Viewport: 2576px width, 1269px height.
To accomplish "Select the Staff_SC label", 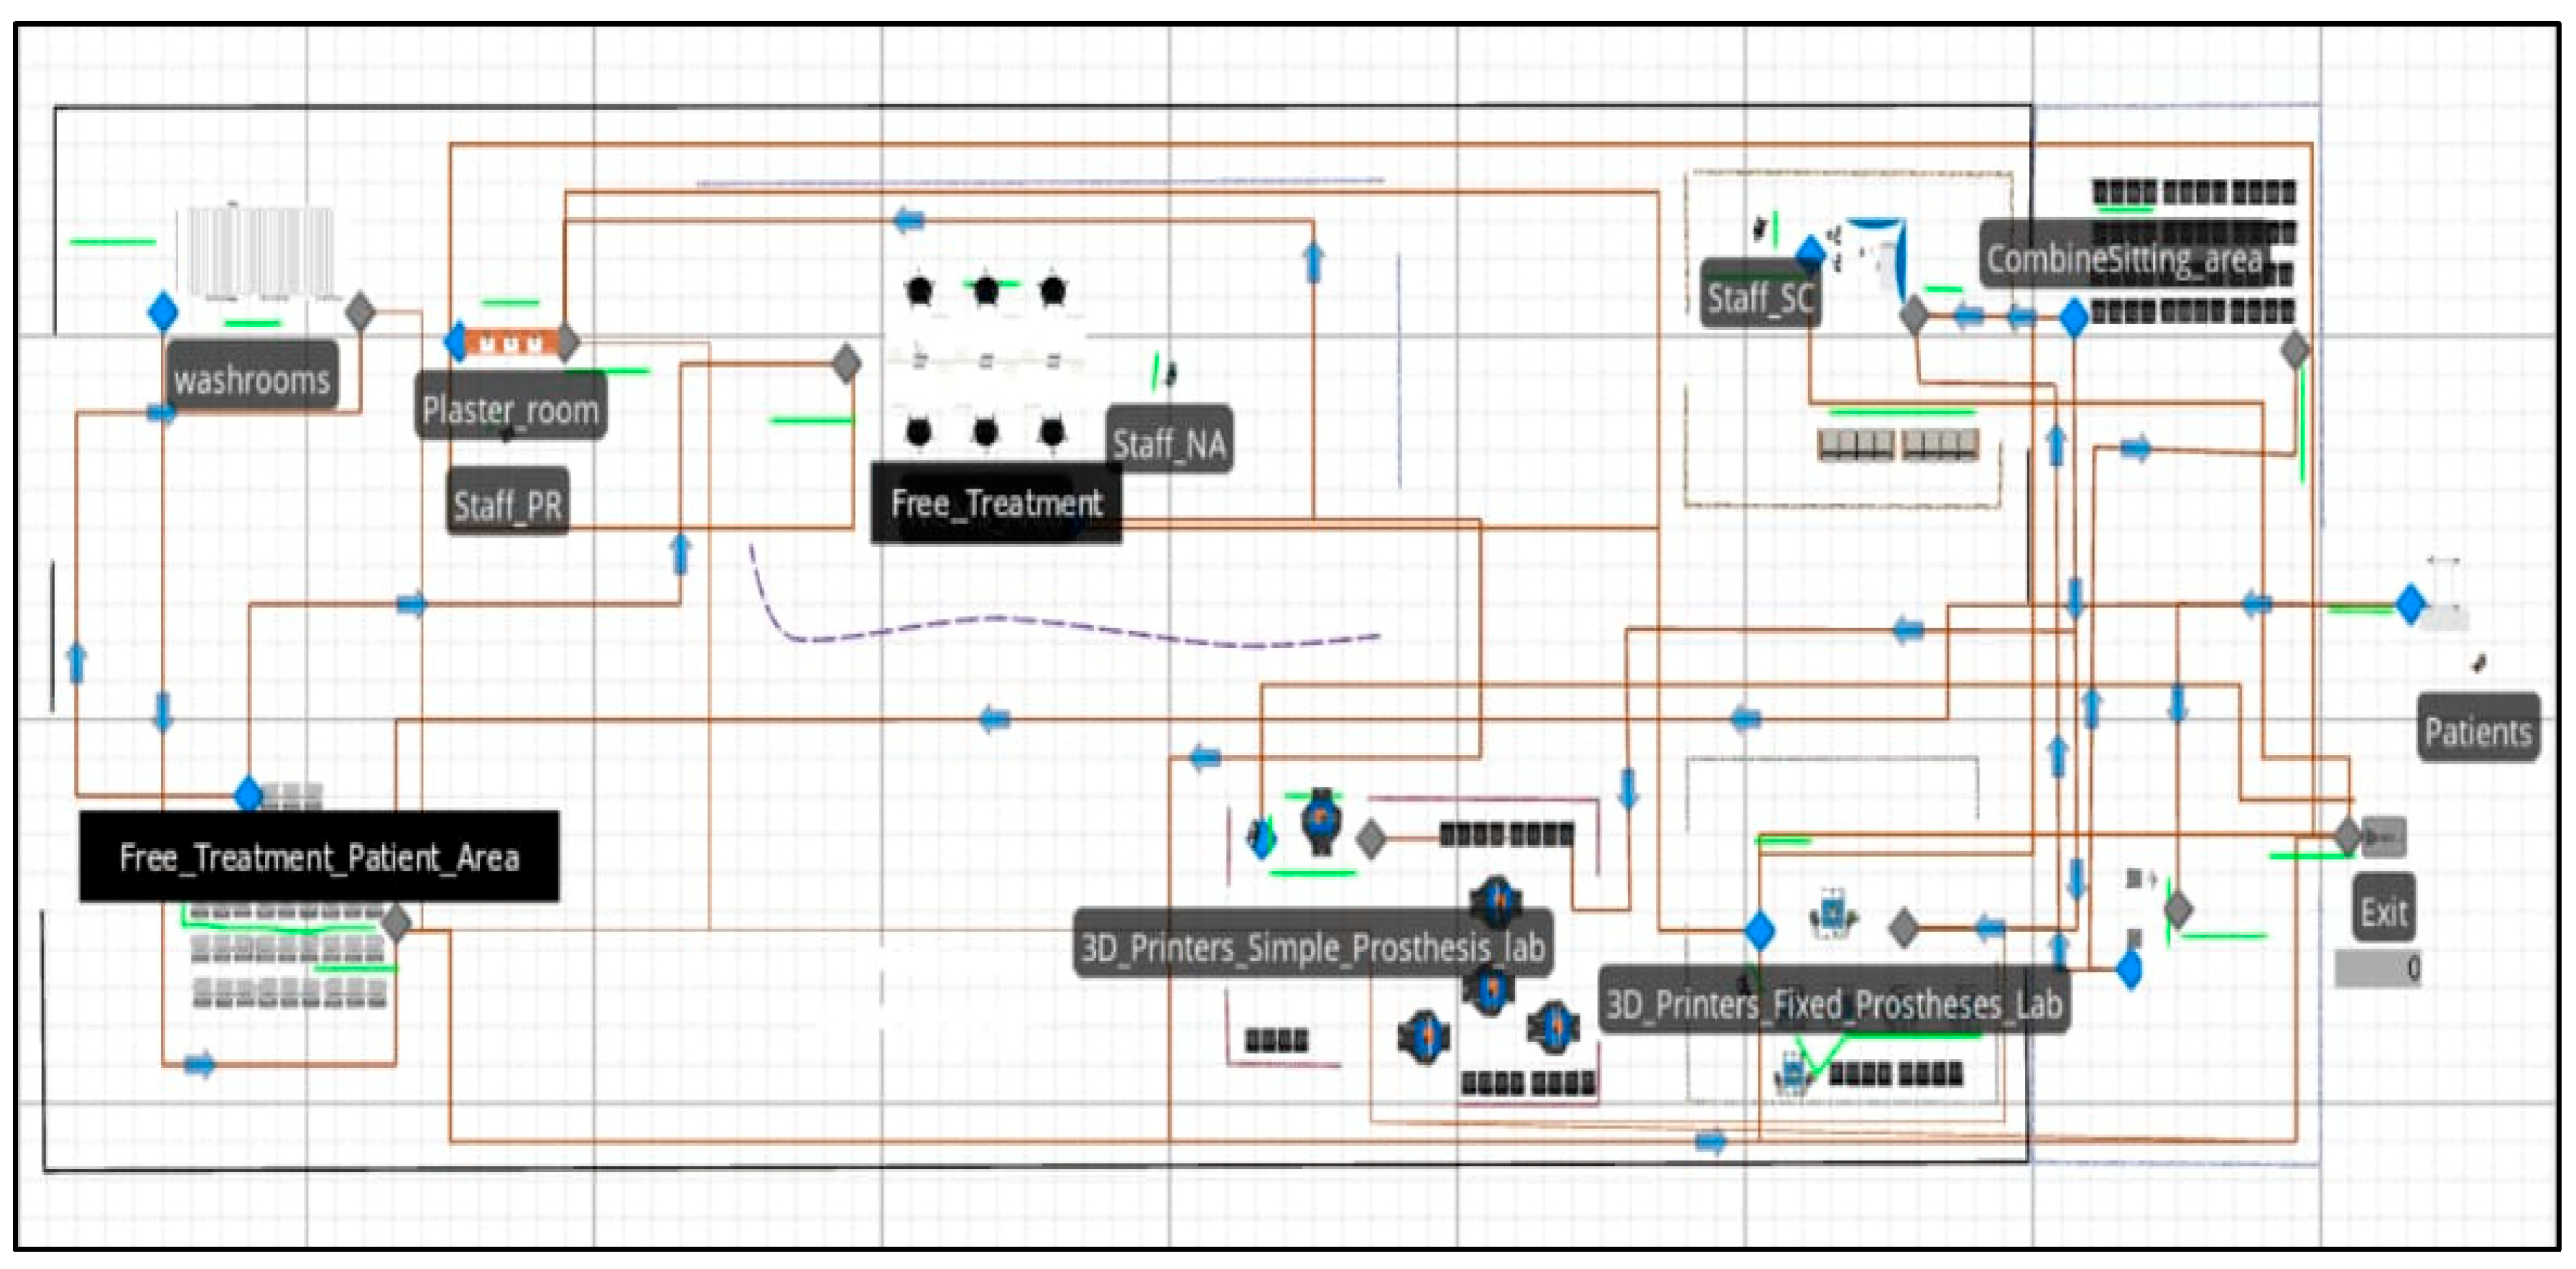I will 1759,297.
